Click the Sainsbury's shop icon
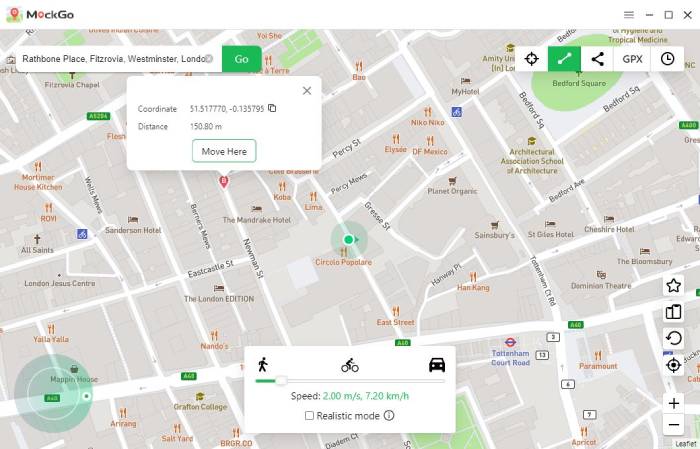700x449 pixels. [x=495, y=225]
